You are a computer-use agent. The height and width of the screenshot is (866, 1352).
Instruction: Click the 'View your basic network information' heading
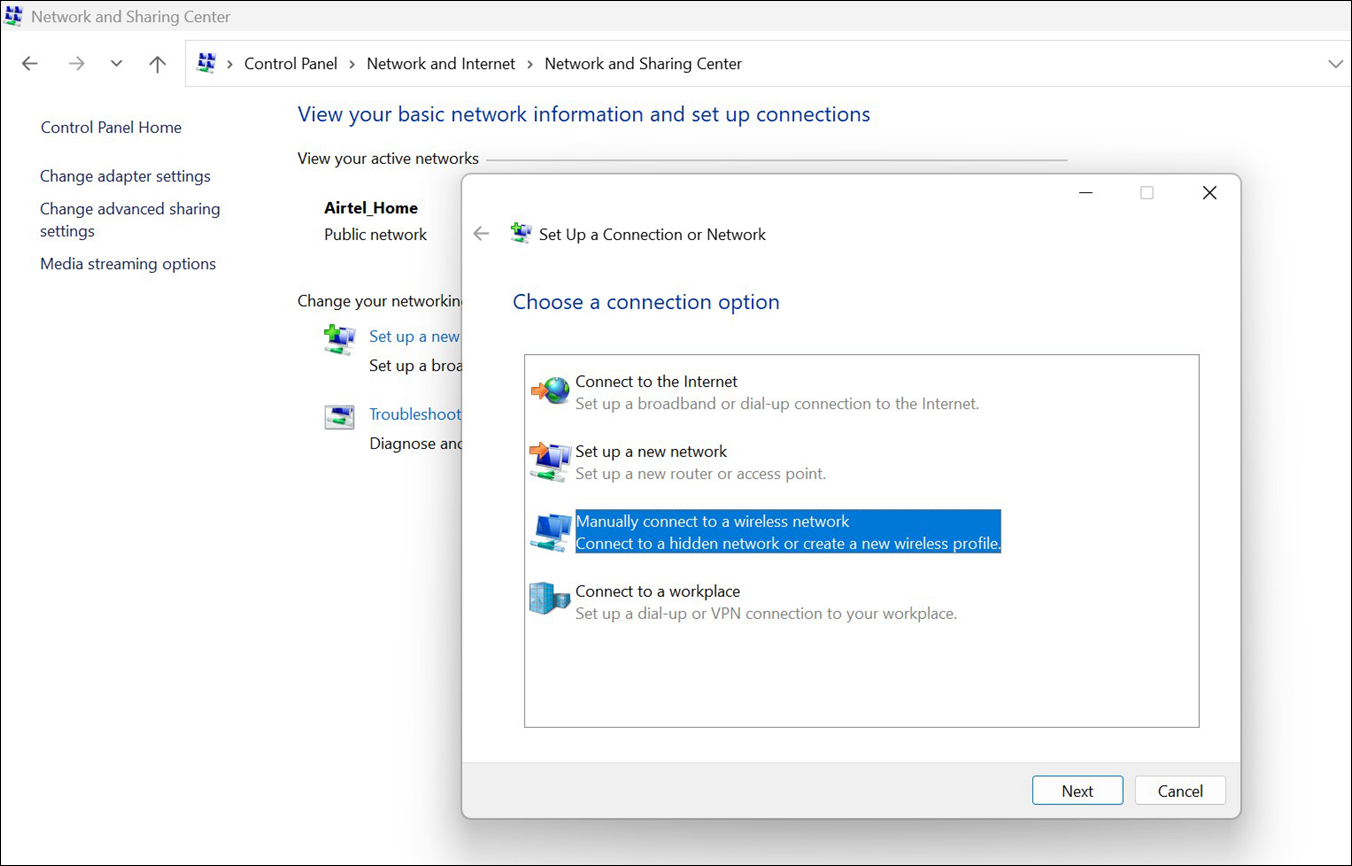point(584,114)
